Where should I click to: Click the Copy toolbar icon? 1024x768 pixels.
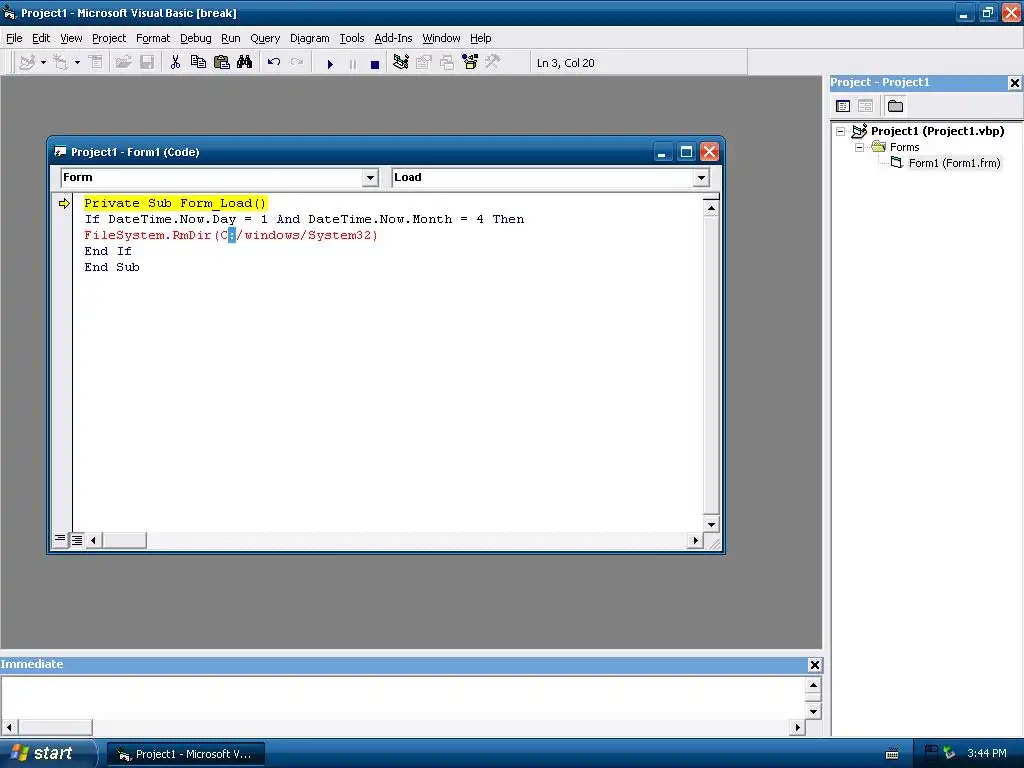(x=198, y=63)
